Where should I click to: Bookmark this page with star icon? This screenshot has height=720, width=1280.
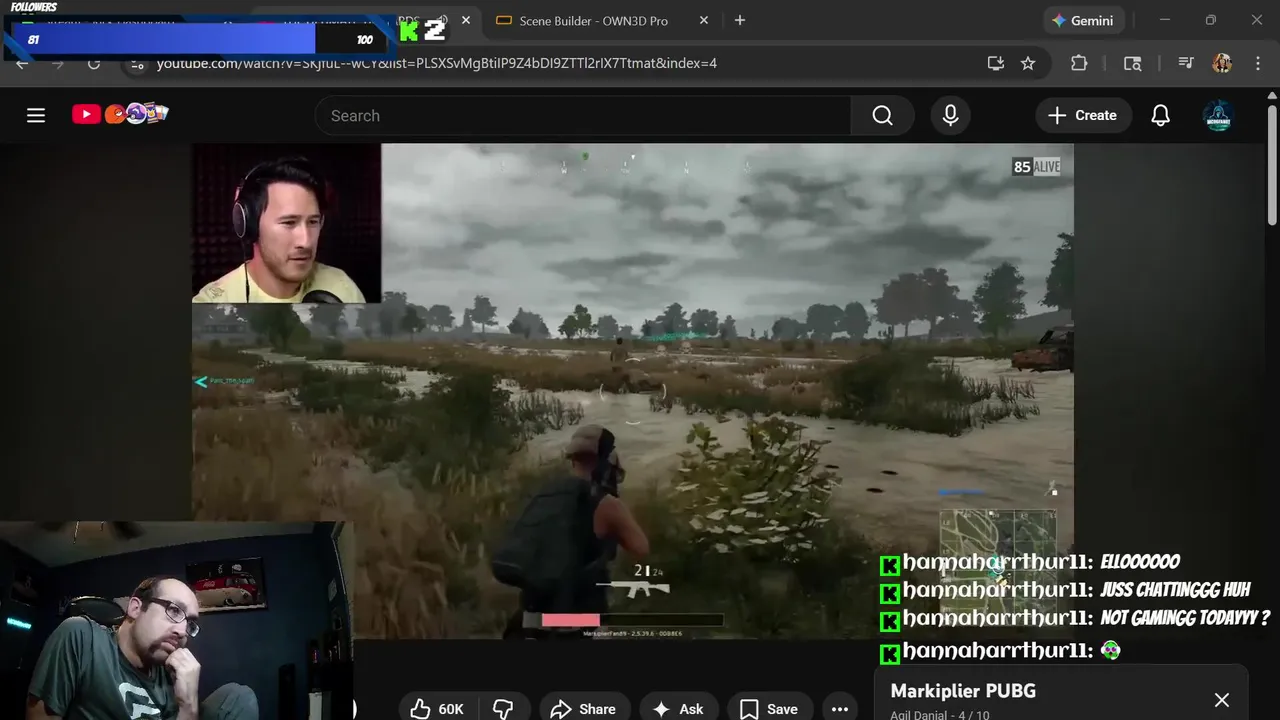coord(1028,63)
